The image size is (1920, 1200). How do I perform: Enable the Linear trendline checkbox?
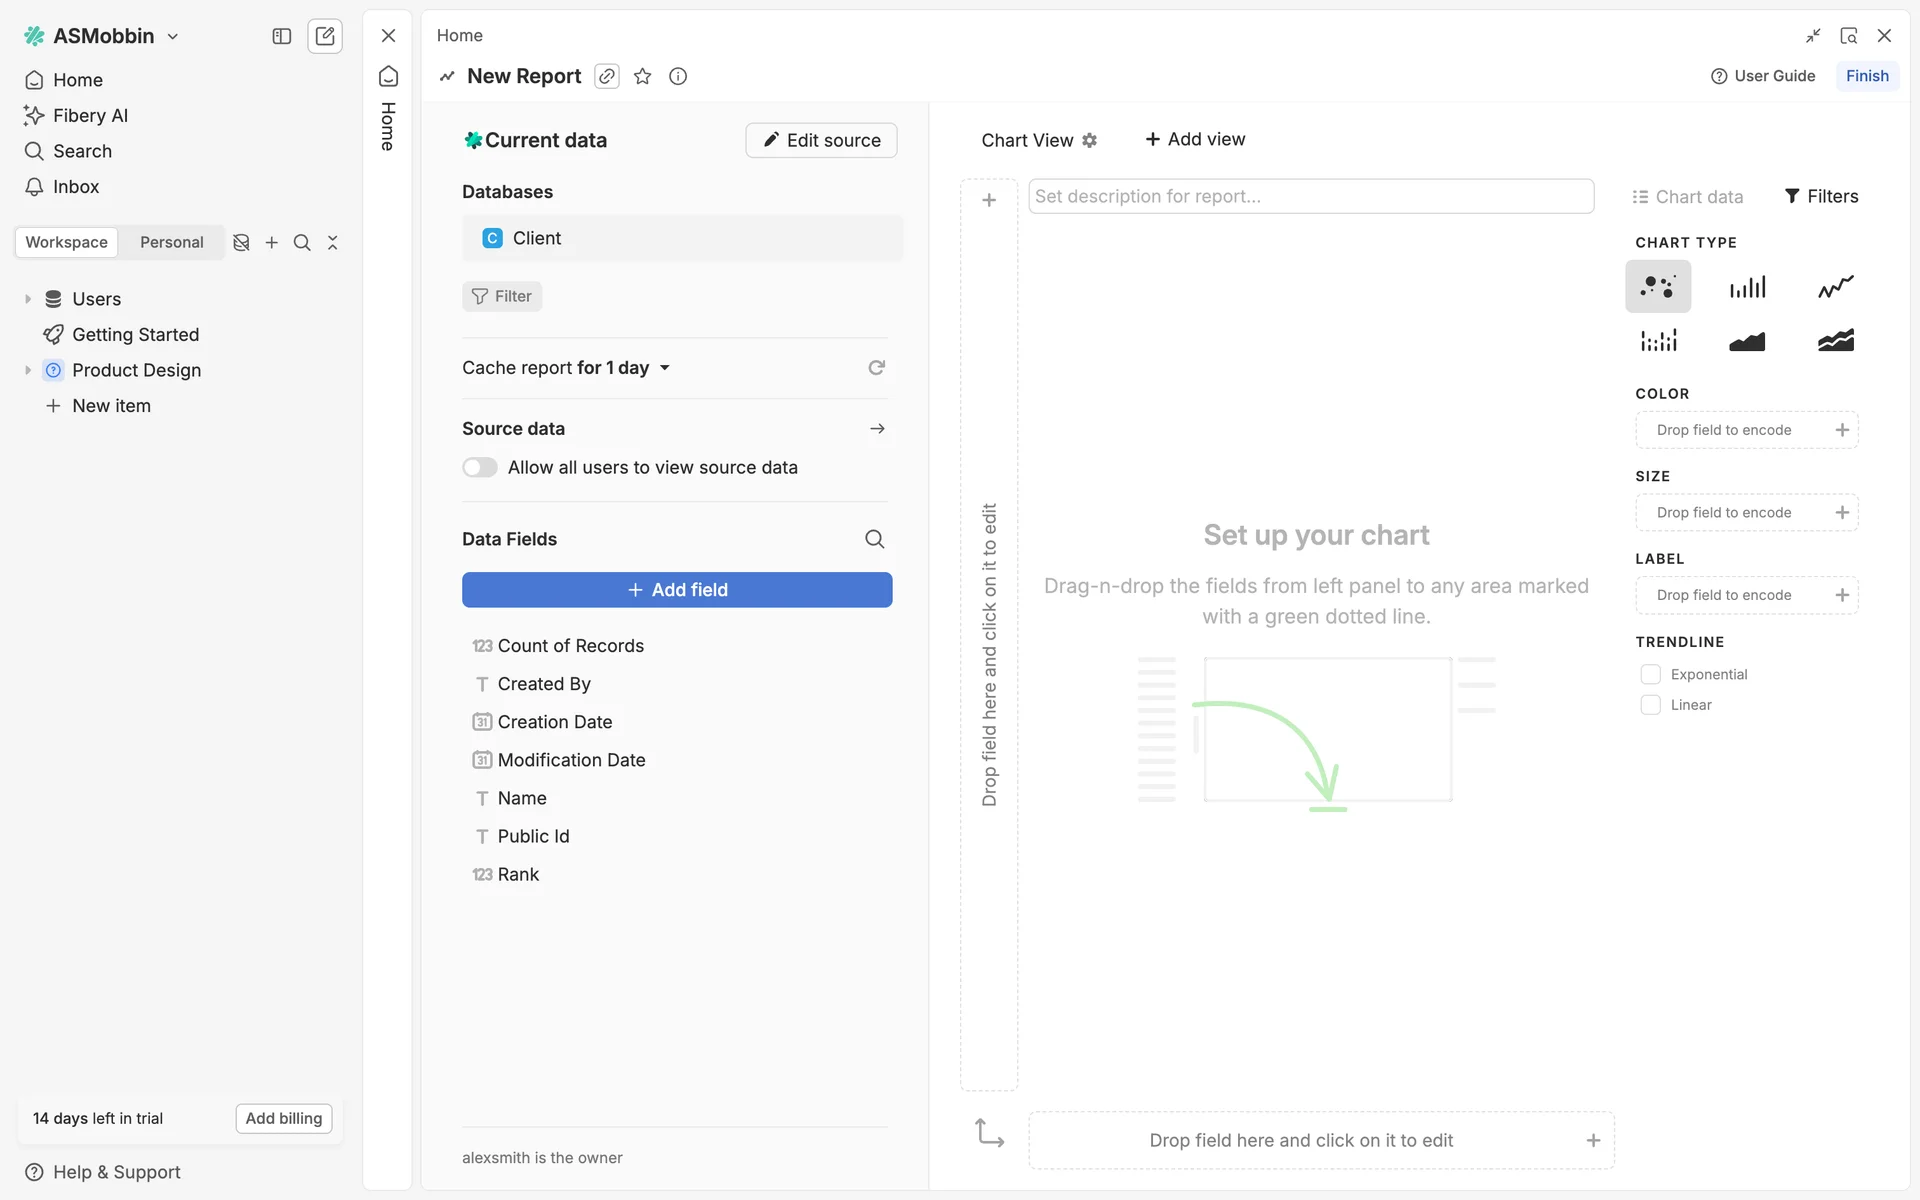tap(1651, 705)
